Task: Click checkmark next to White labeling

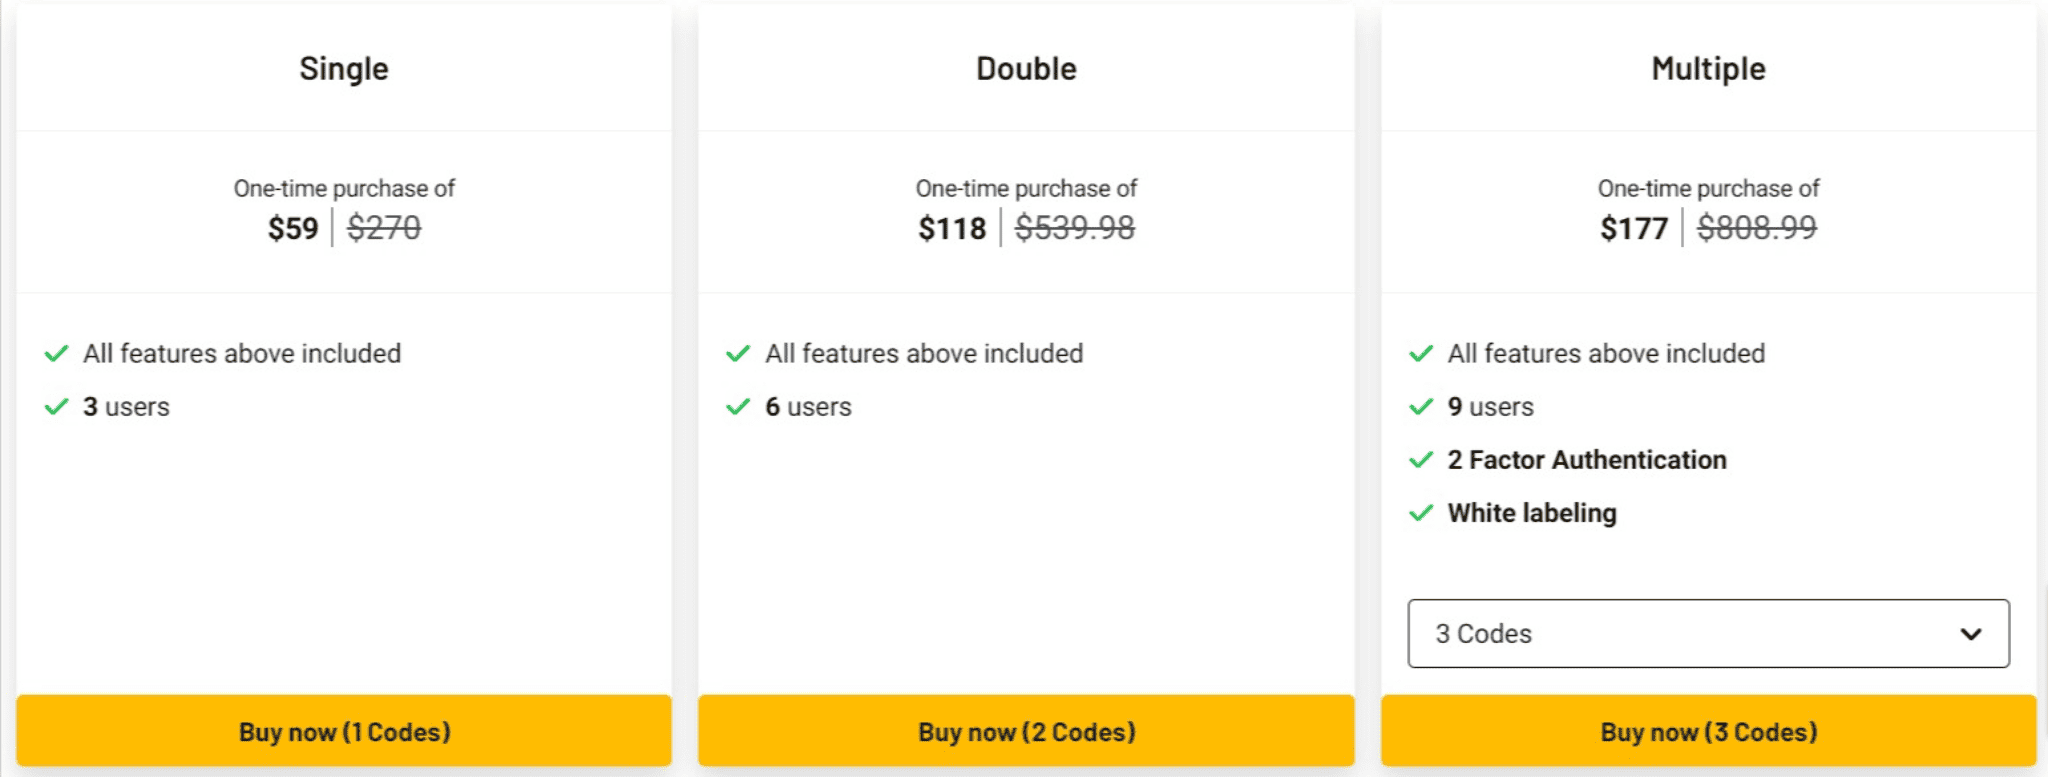Action: coord(1421,513)
